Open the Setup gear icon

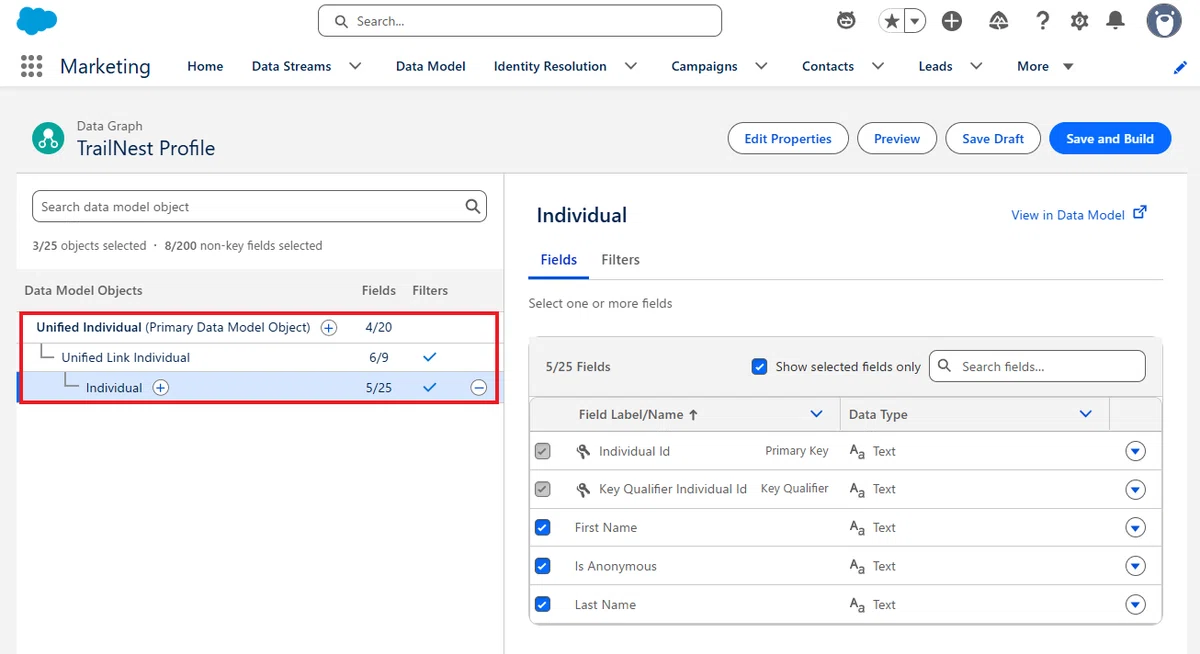click(1079, 21)
